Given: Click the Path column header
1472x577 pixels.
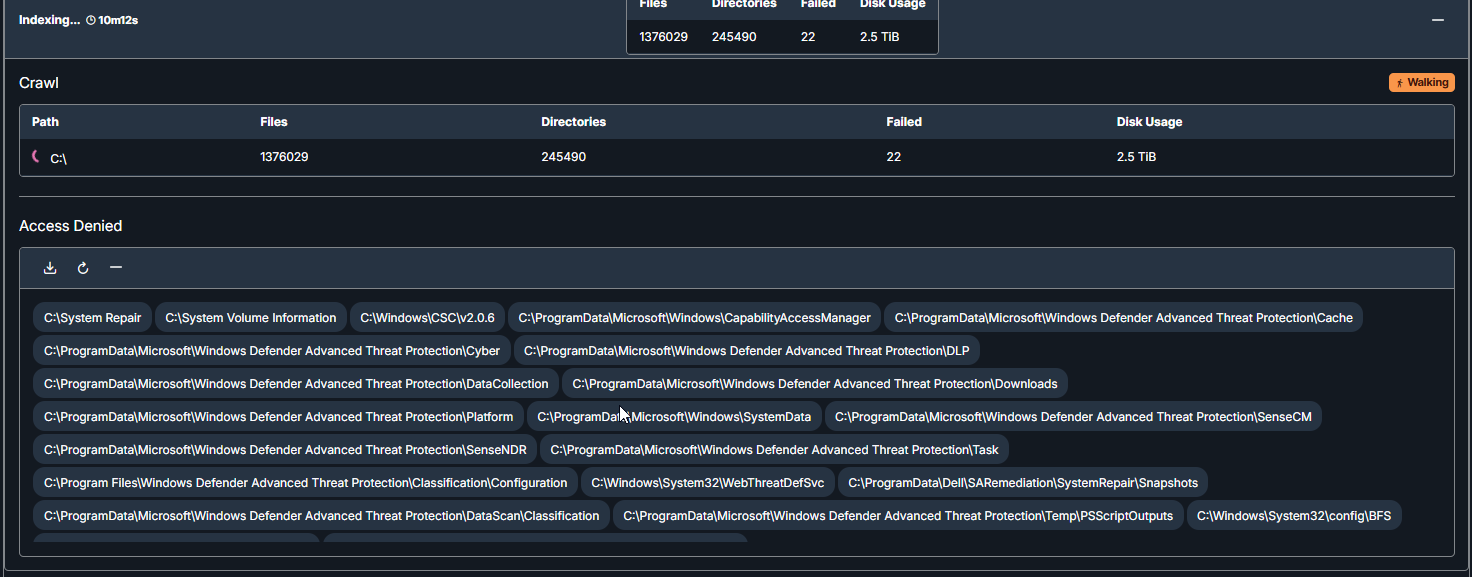Looking at the screenshot, I should [x=45, y=122].
